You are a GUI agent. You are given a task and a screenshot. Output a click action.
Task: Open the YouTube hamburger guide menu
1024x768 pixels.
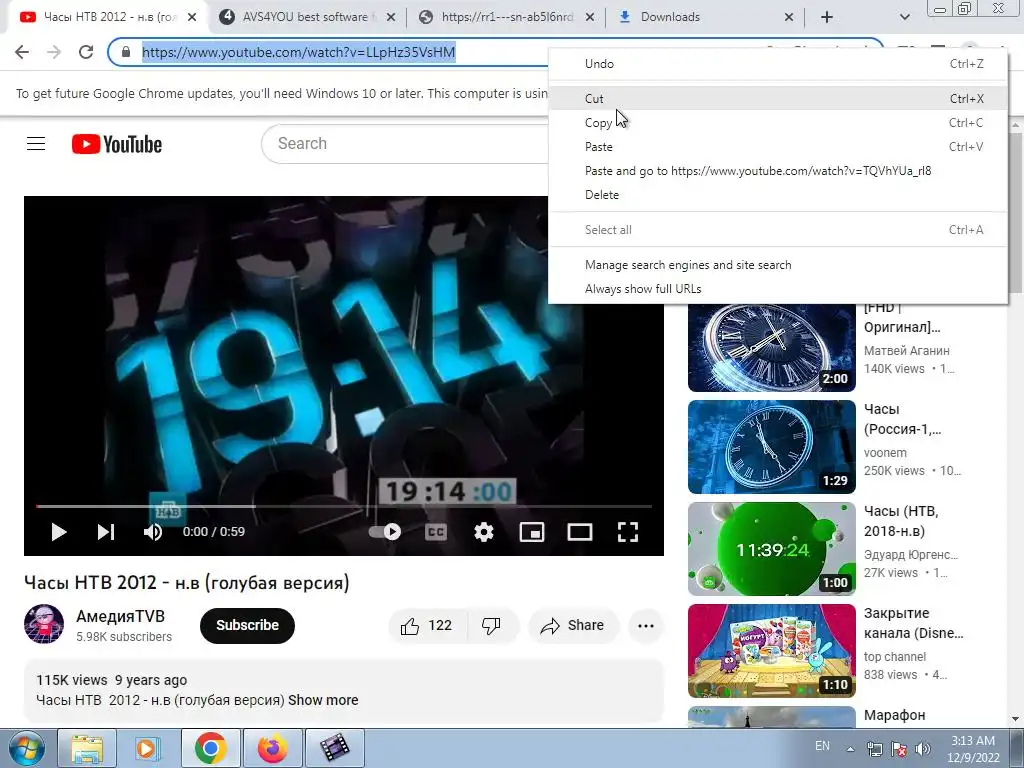[36, 144]
